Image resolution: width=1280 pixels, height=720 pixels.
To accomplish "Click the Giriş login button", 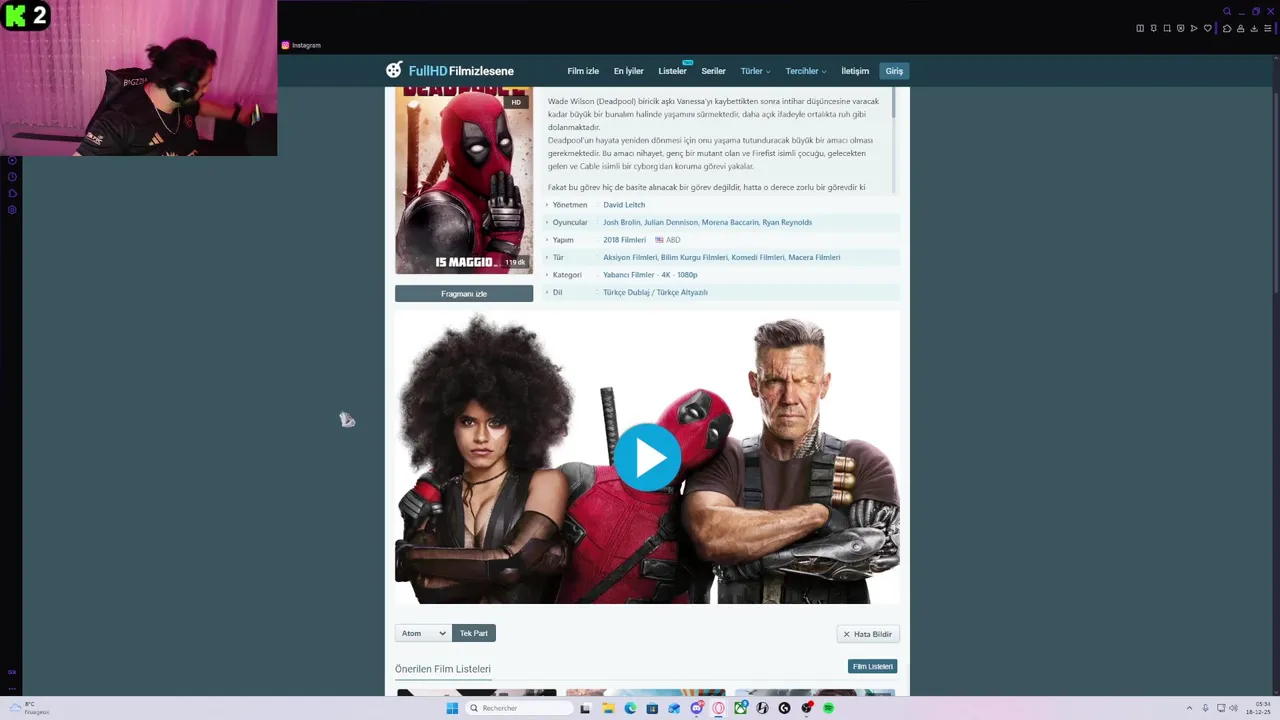I will pos(894,71).
